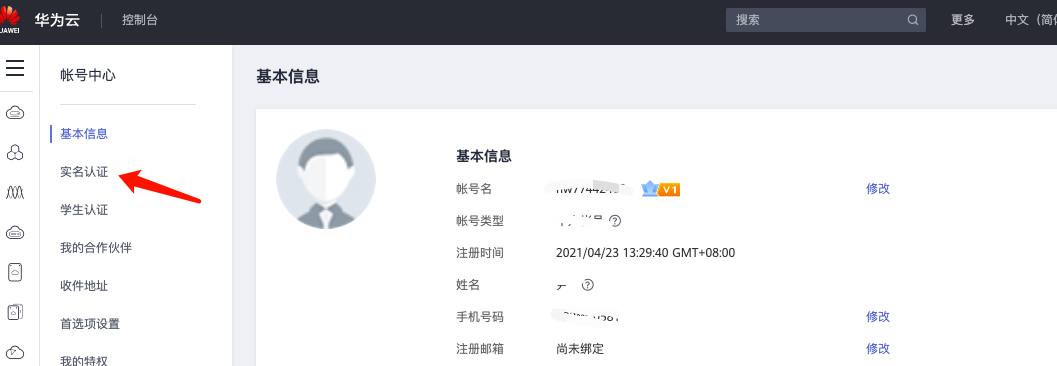Click the 搜索 search input field

826,20
